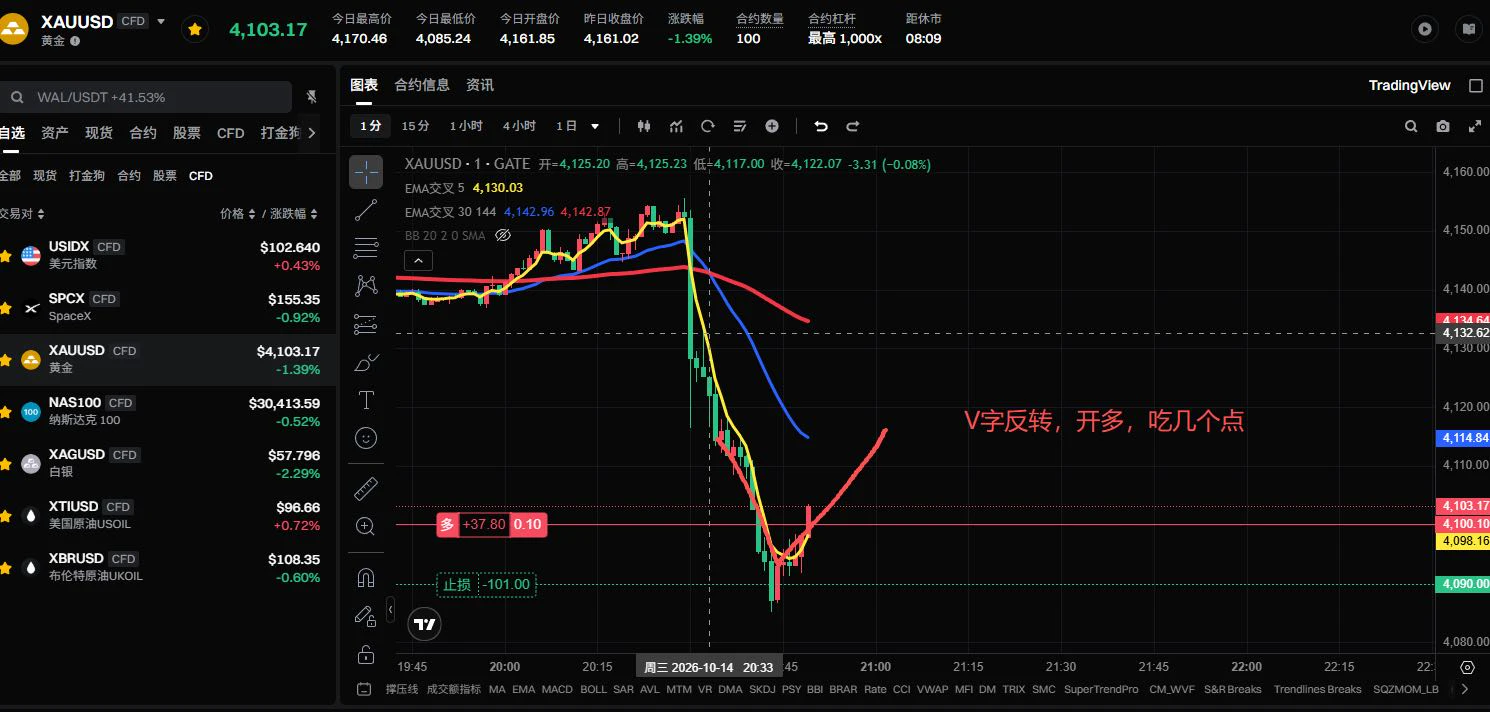
Task: Choose the text annotation tool
Action: point(366,400)
